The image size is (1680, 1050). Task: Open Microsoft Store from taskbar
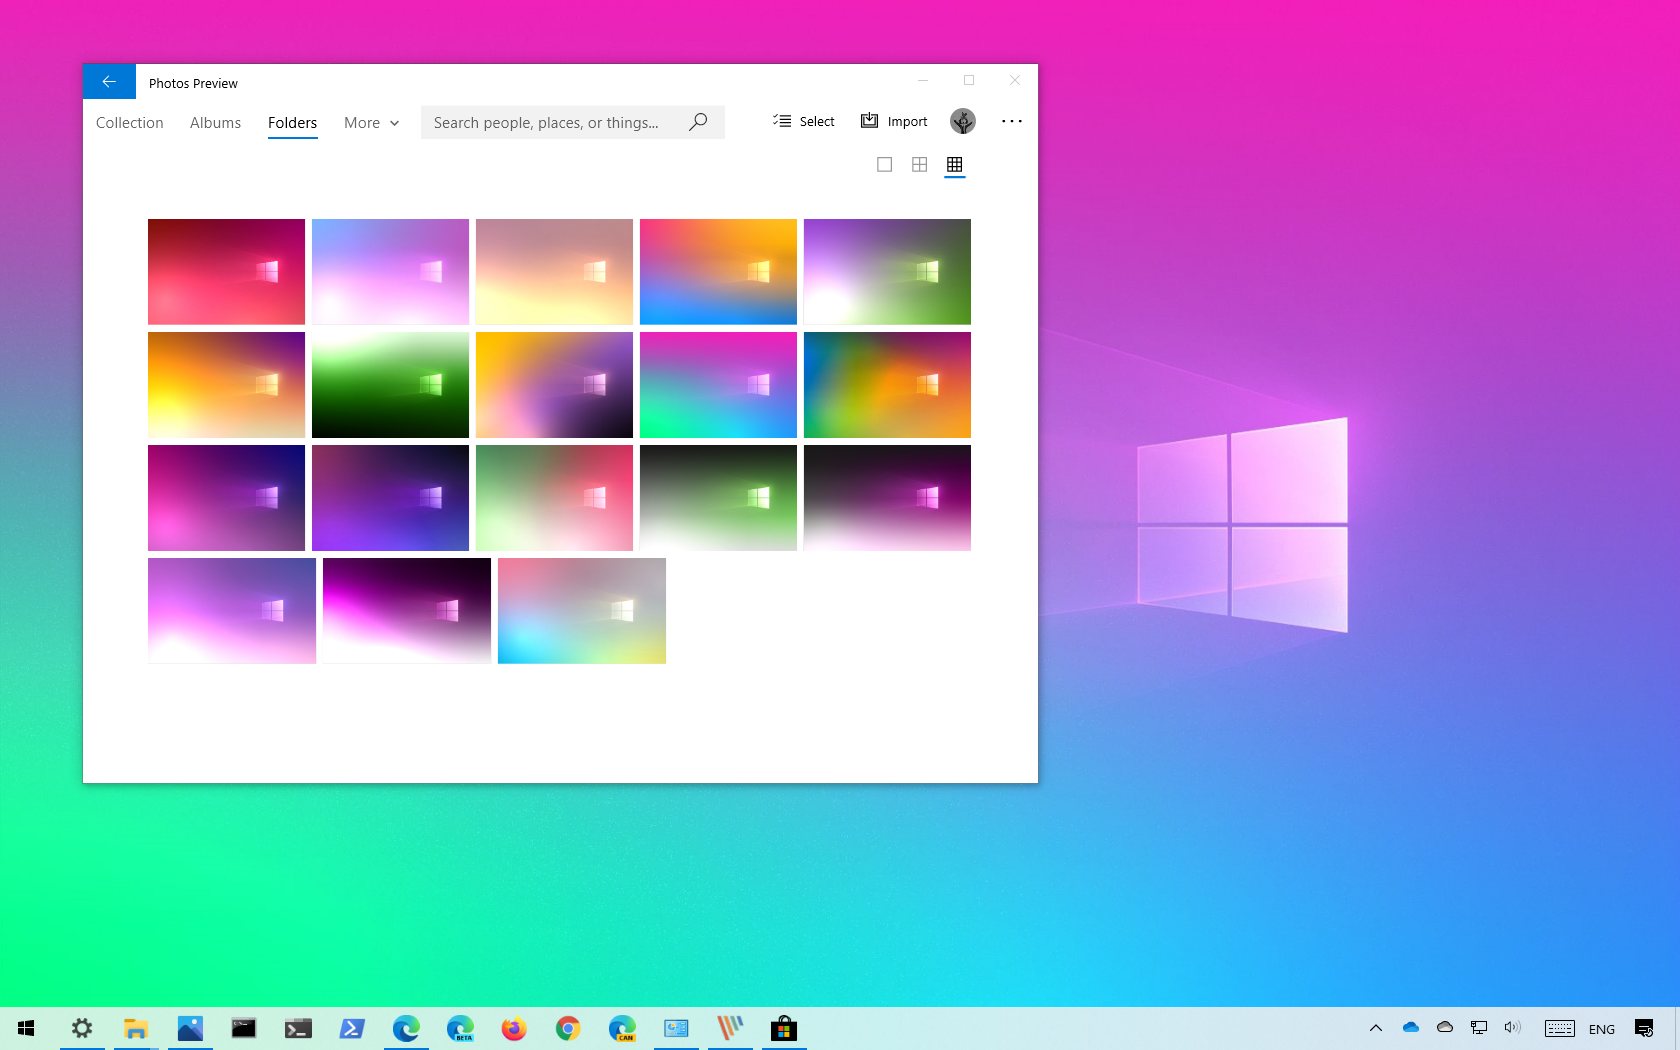point(784,1028)
